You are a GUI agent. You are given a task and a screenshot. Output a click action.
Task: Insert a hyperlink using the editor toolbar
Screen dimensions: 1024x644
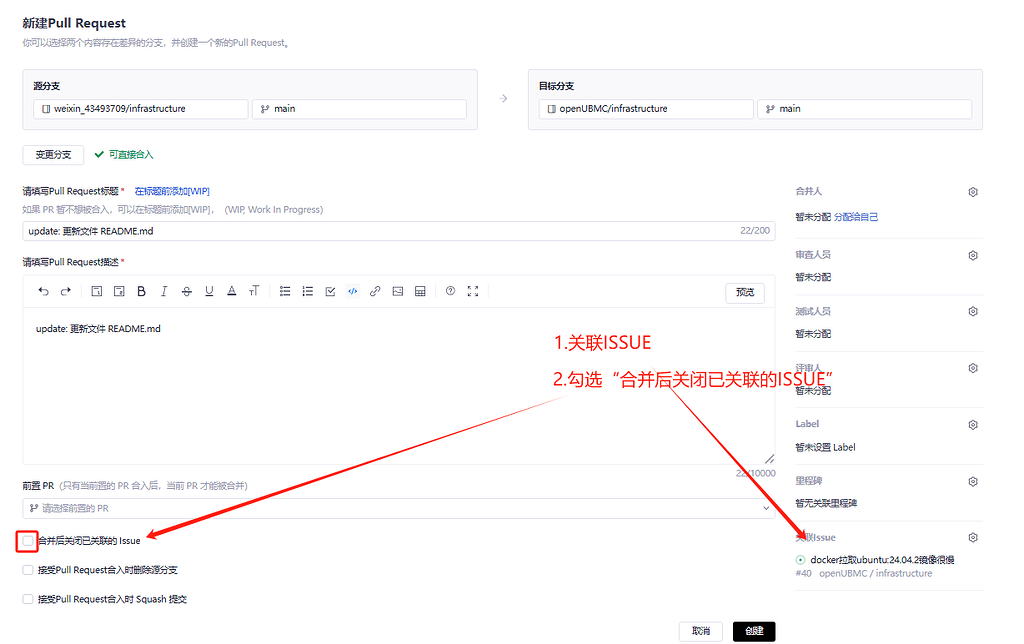(375, 291)
